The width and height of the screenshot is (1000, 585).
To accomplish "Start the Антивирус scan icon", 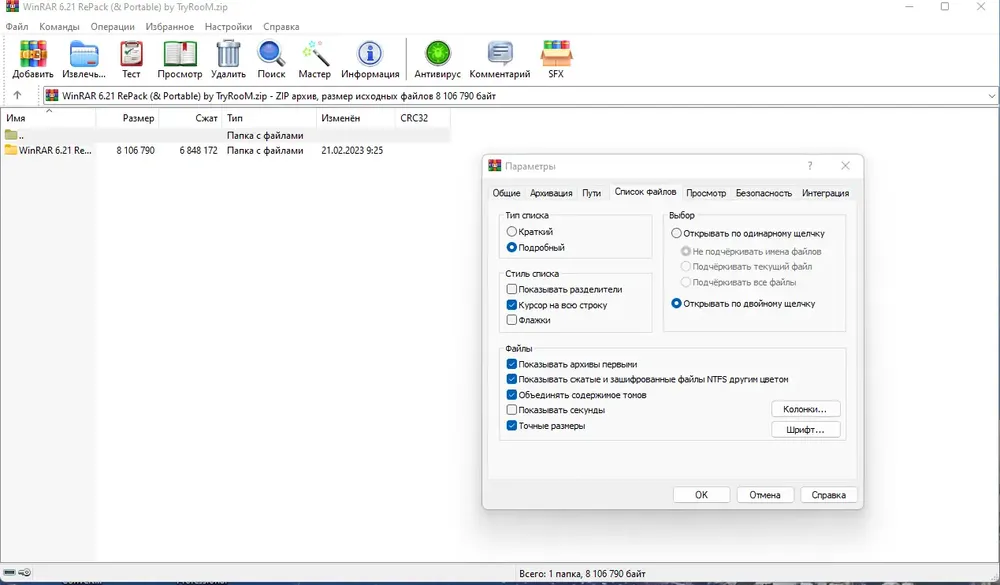I will tap(438, 54).
